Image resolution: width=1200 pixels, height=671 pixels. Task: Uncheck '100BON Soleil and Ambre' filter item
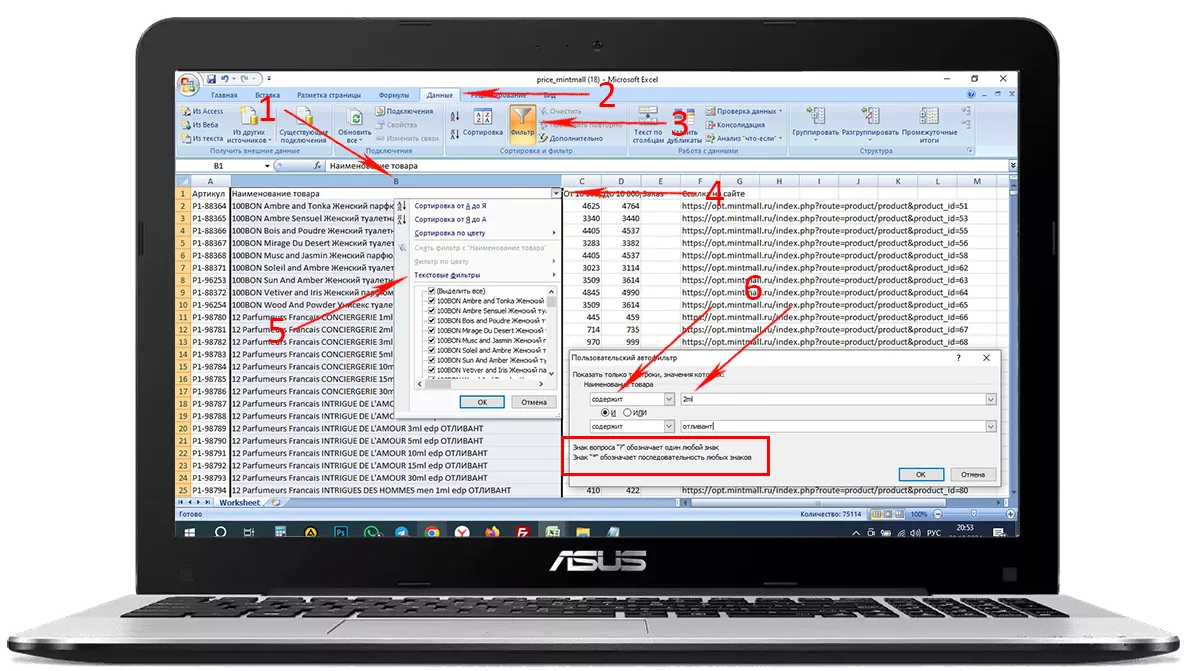(432, 350)
